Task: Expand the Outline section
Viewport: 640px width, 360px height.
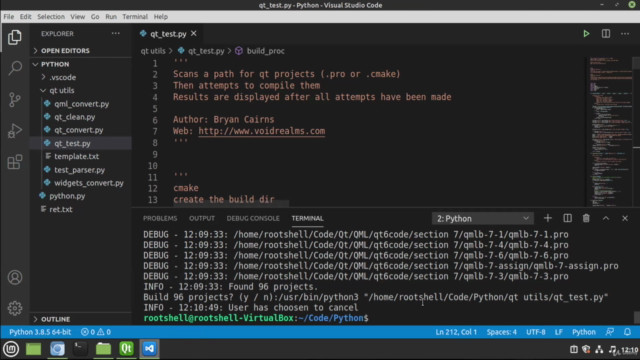Action: 56,319
